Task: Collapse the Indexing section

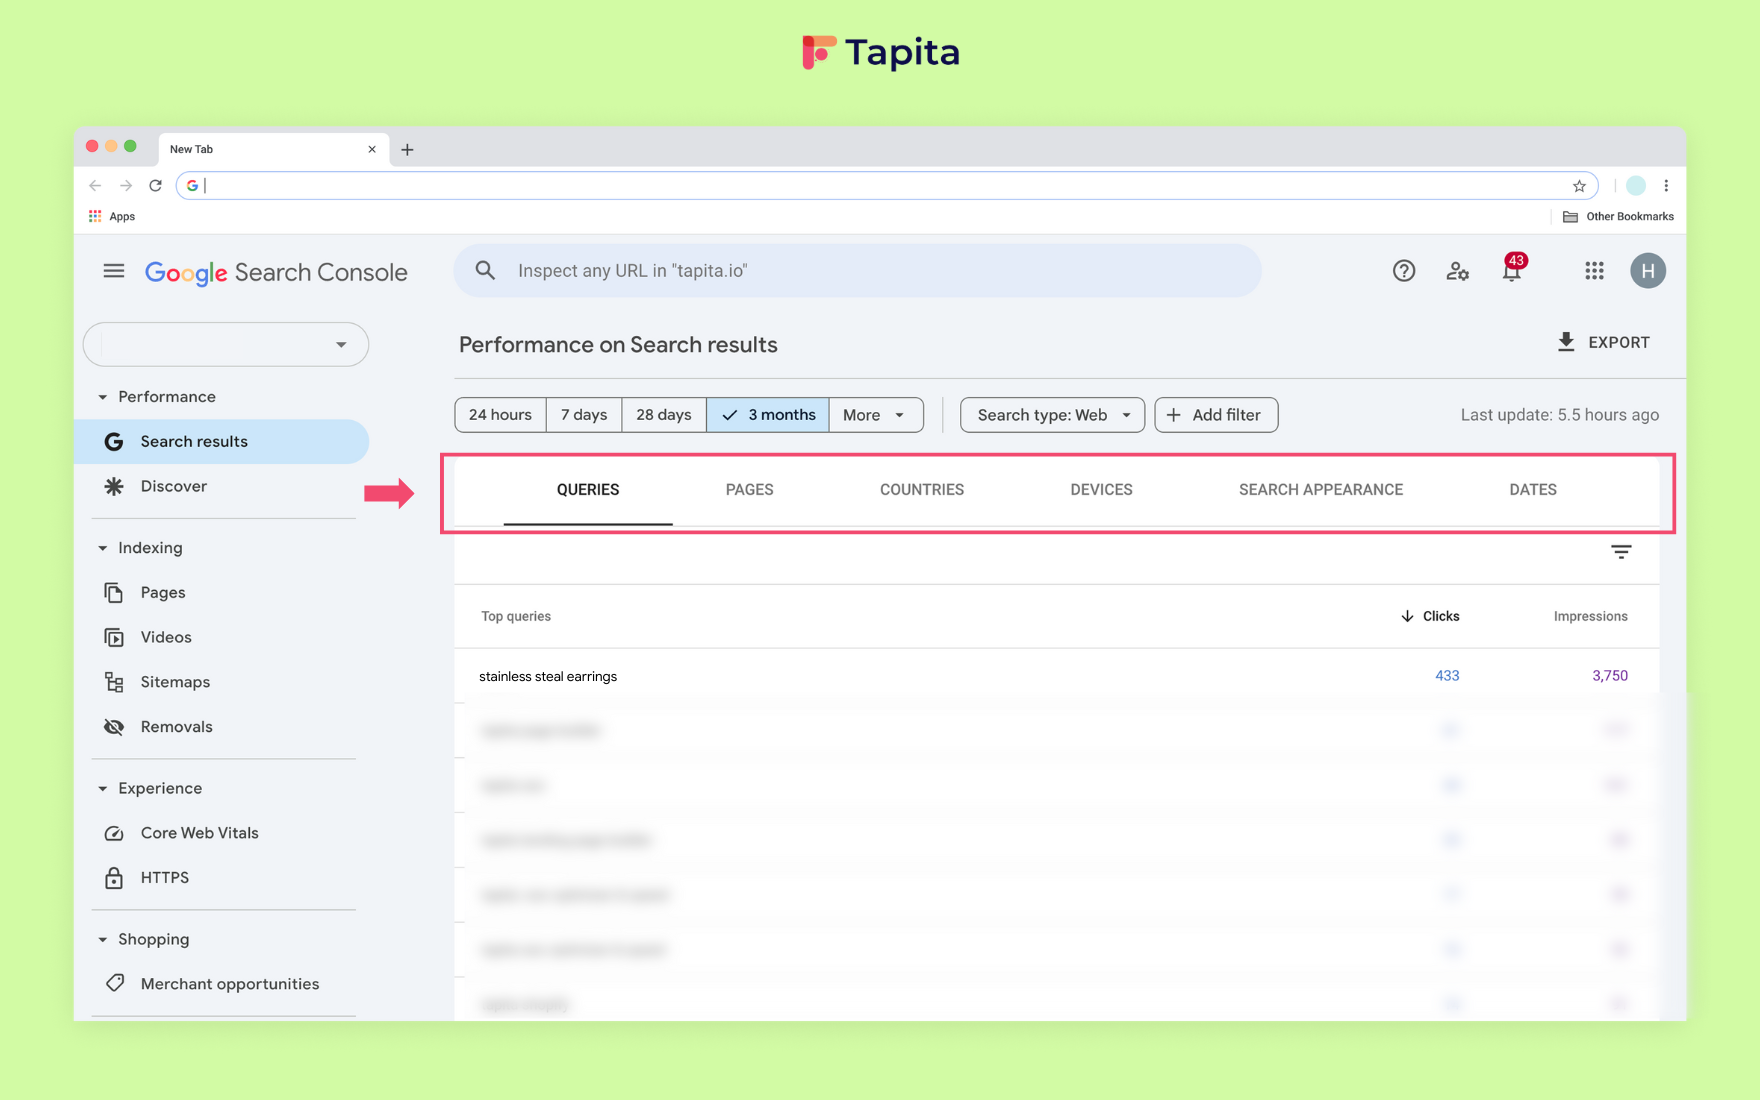Action: pyautogui.click(x=140, y=548)
